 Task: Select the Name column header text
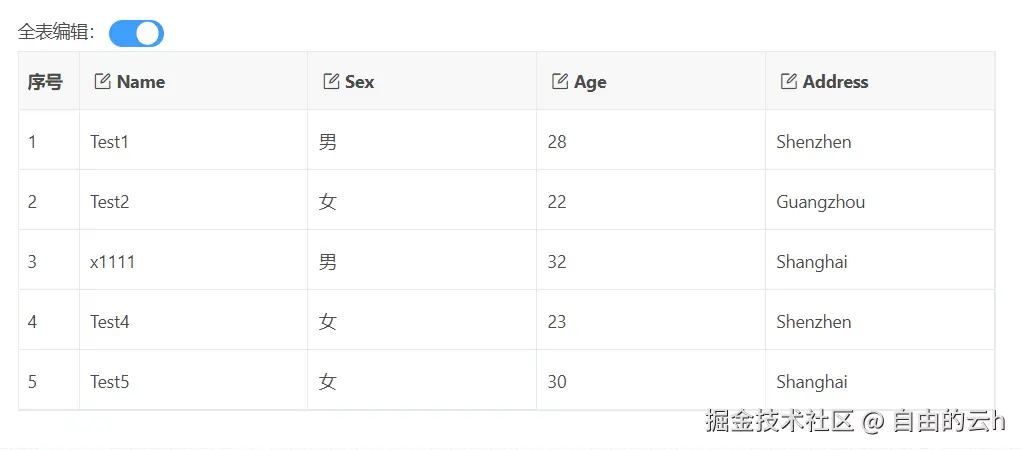(141, 82)
